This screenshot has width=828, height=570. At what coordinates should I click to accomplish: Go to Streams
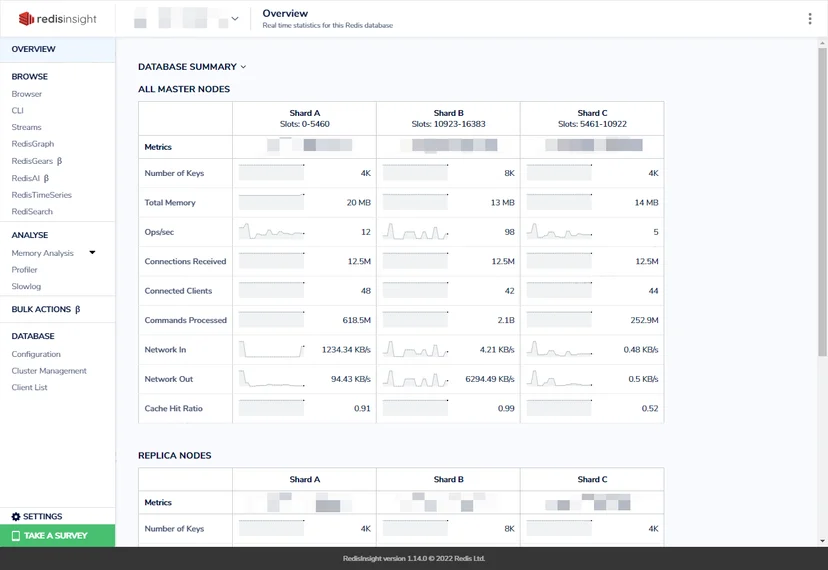[x=26, y=127]
